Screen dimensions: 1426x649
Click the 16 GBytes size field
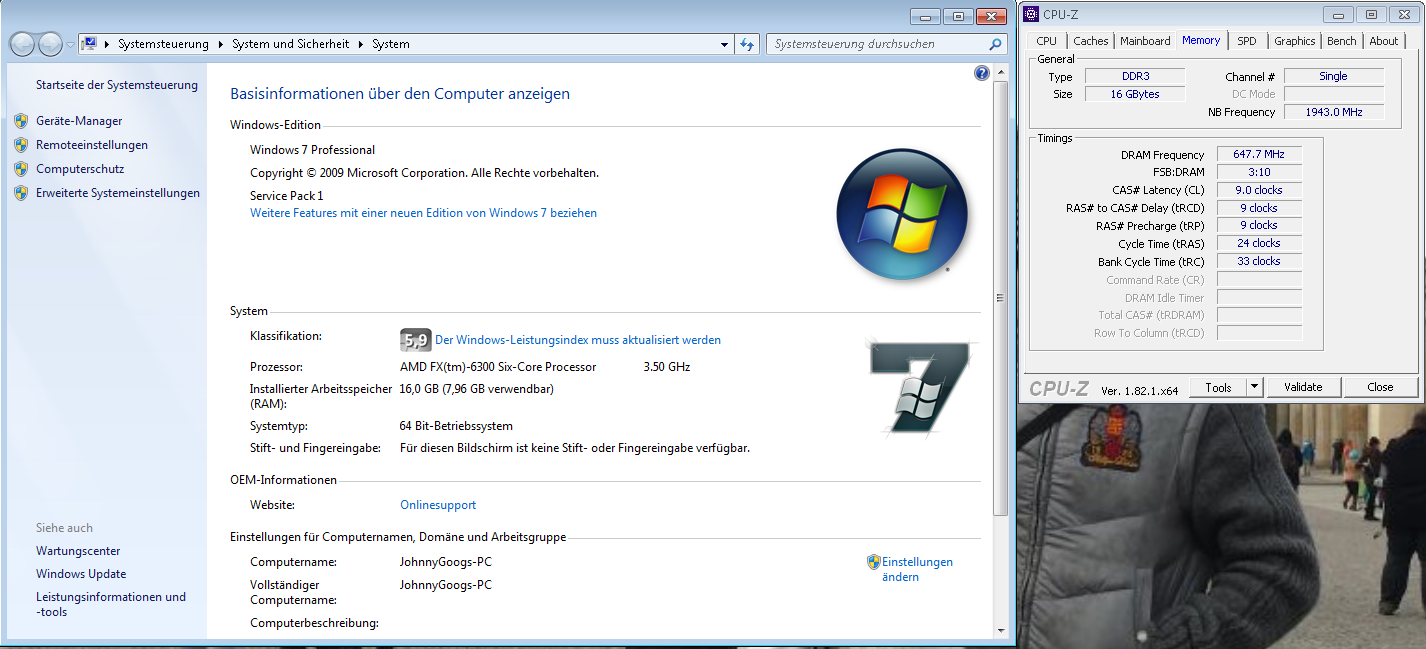pyautogui.click(x=1136, y=94)
